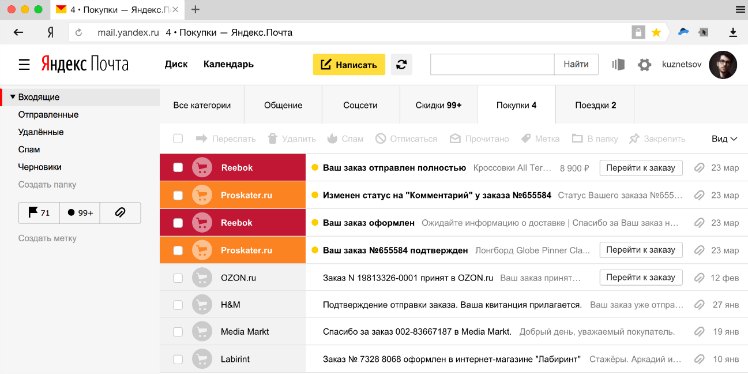Open the settings gear icon

tap(644, 64)
